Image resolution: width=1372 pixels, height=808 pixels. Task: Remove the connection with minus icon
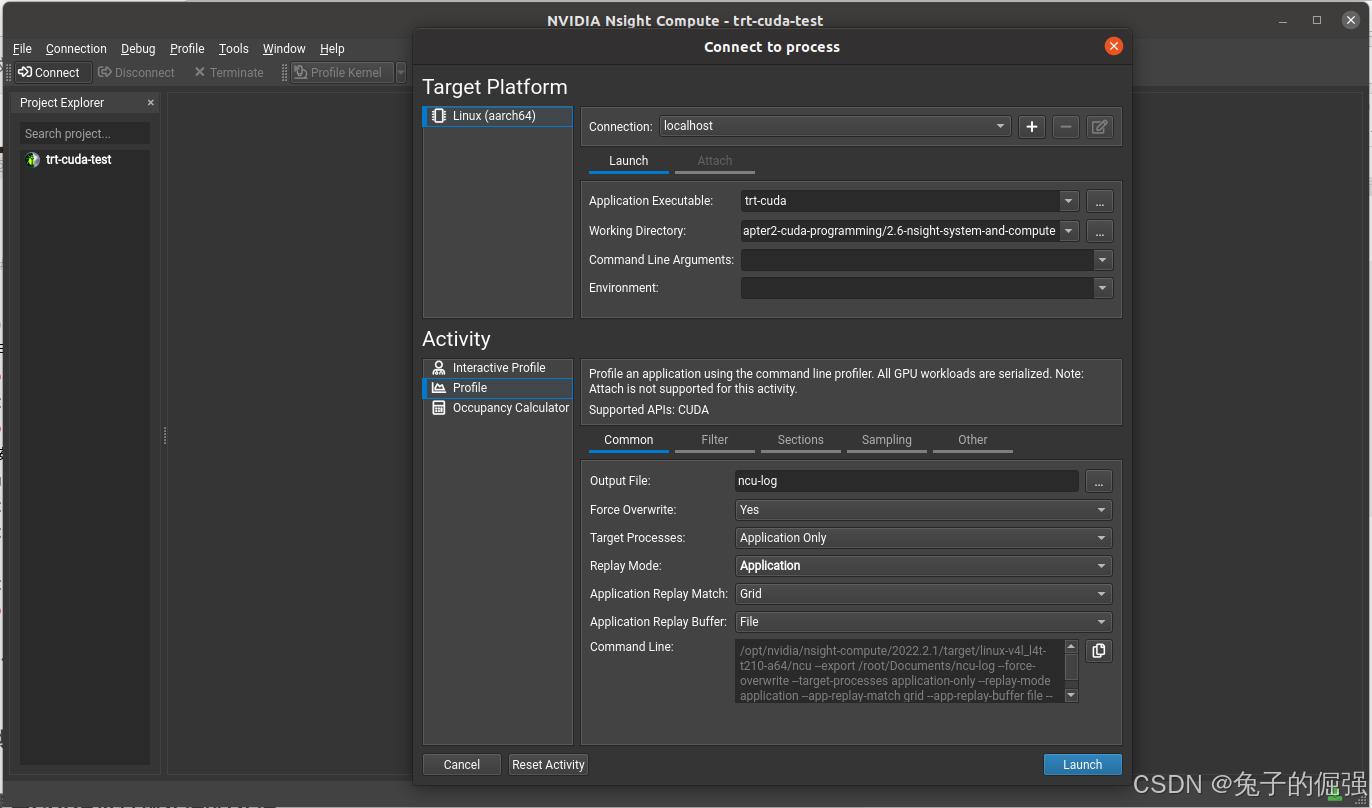1066,127
